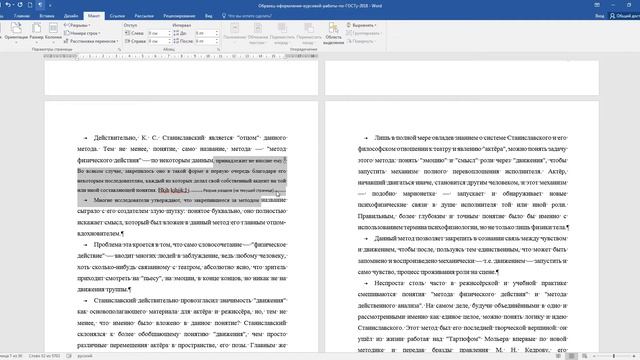Open the Вставка ribbon tab

tap(47, 16)
